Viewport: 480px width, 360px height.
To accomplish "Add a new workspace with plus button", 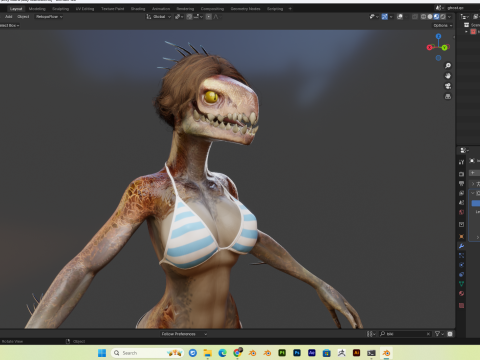I will coord(290,9).
